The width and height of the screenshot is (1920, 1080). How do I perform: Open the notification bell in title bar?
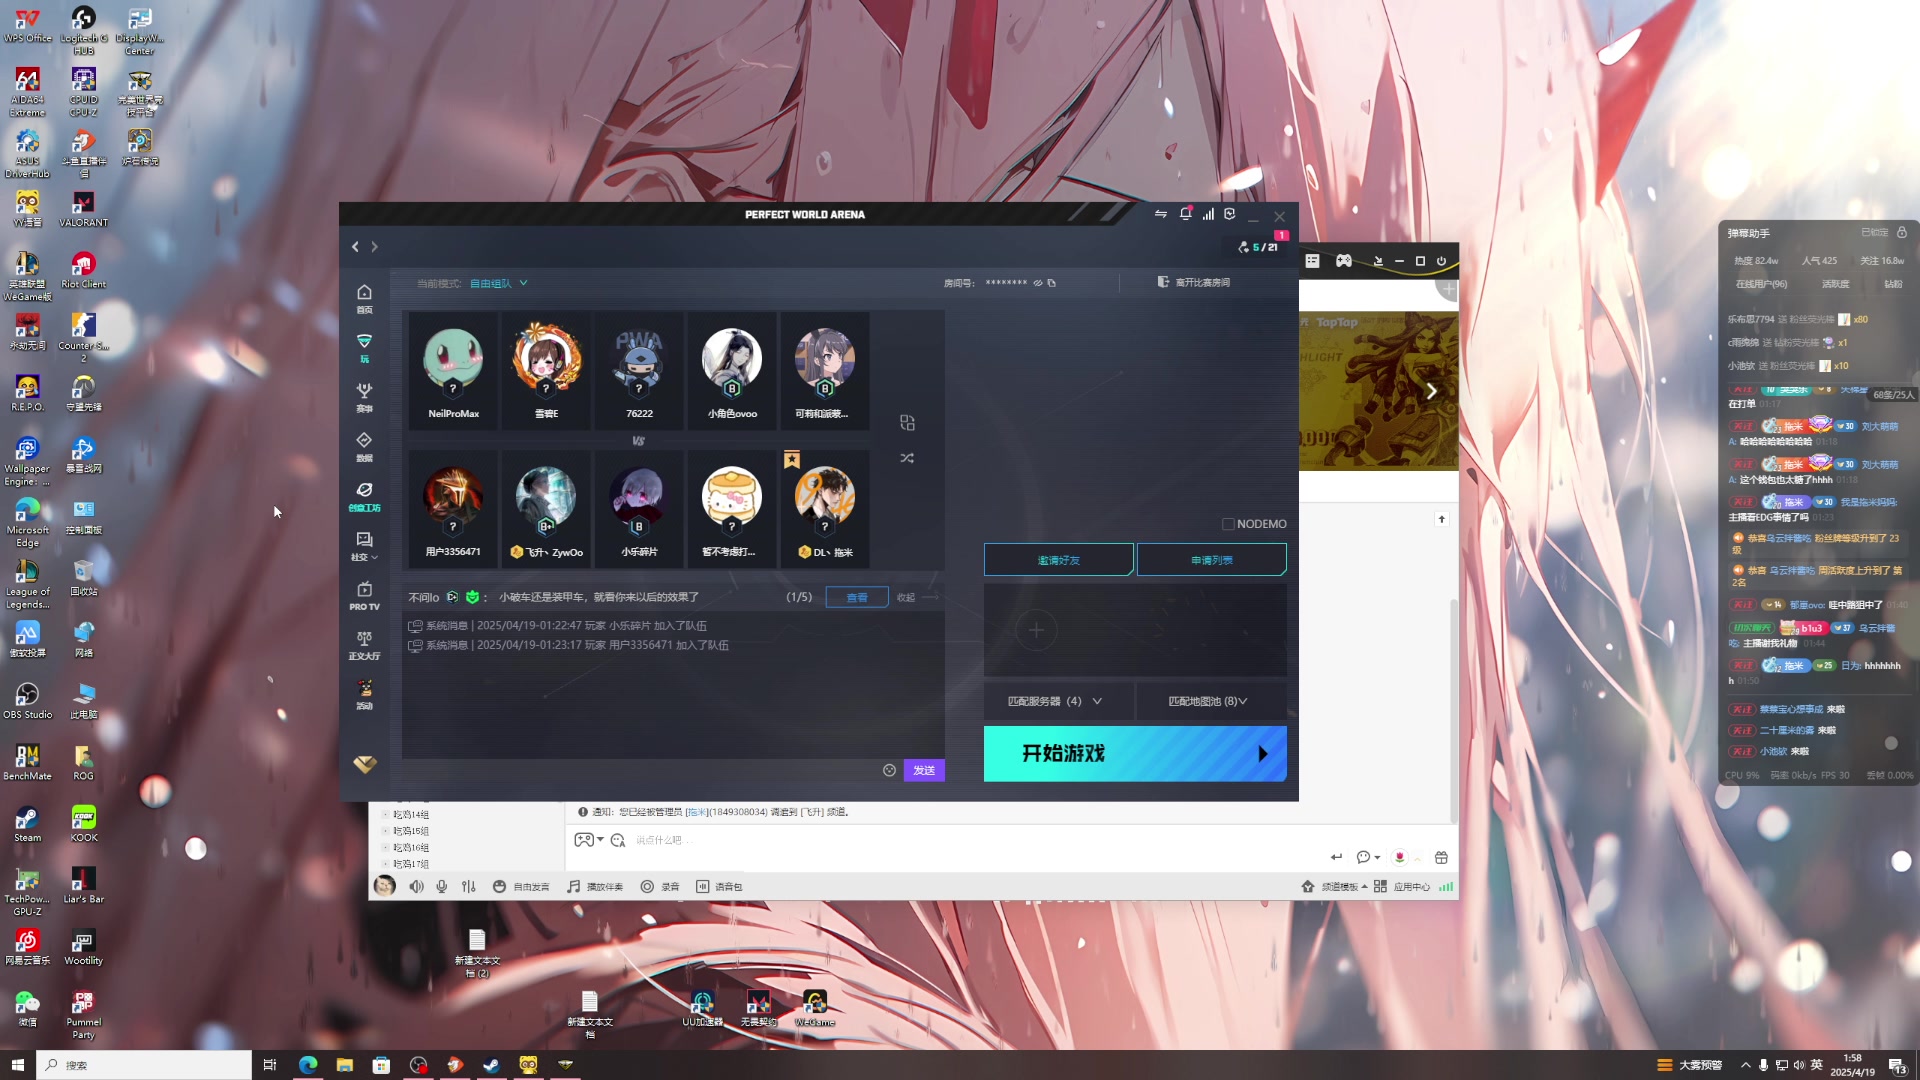pos(1185,214)
